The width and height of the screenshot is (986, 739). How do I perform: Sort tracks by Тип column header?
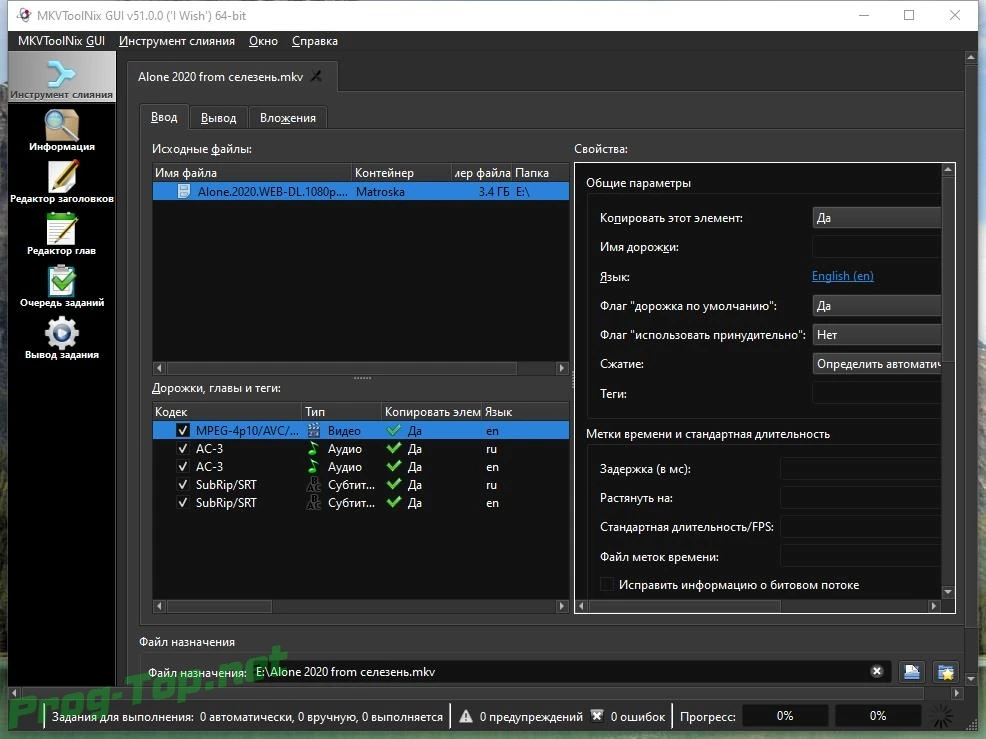(341, 411)
